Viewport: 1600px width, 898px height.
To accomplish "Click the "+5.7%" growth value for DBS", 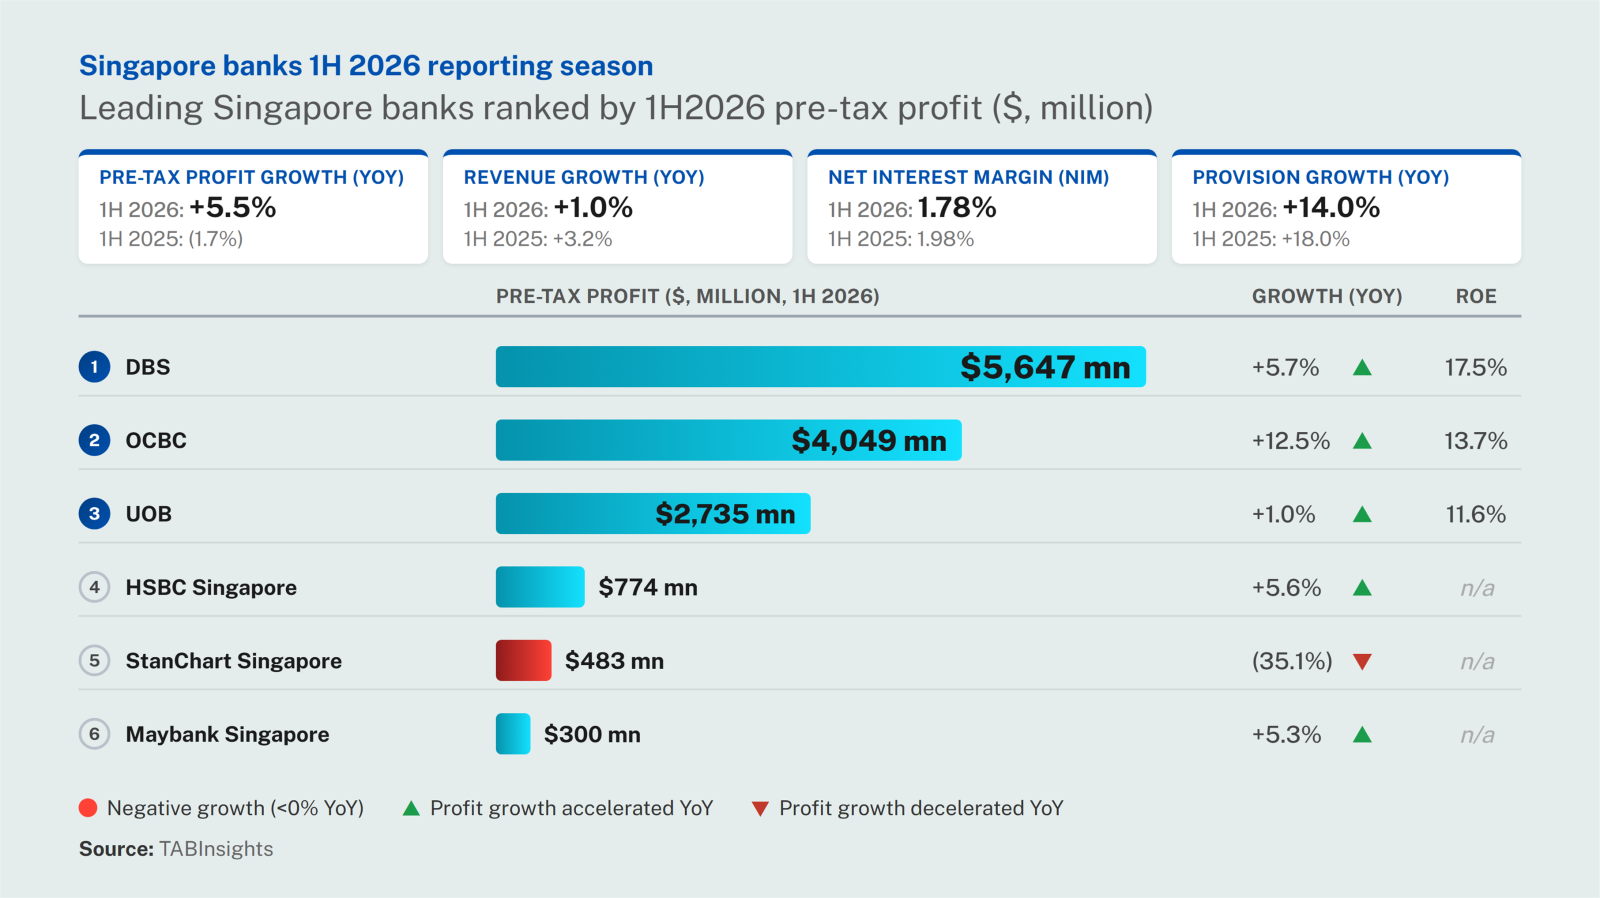I will (1286, 367).
